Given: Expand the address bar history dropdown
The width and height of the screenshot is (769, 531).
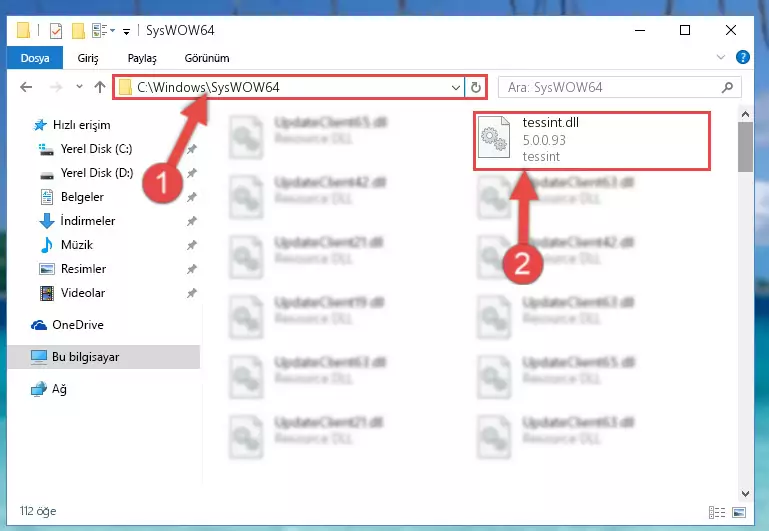Looking at the screenshot, I should [455, 88].
